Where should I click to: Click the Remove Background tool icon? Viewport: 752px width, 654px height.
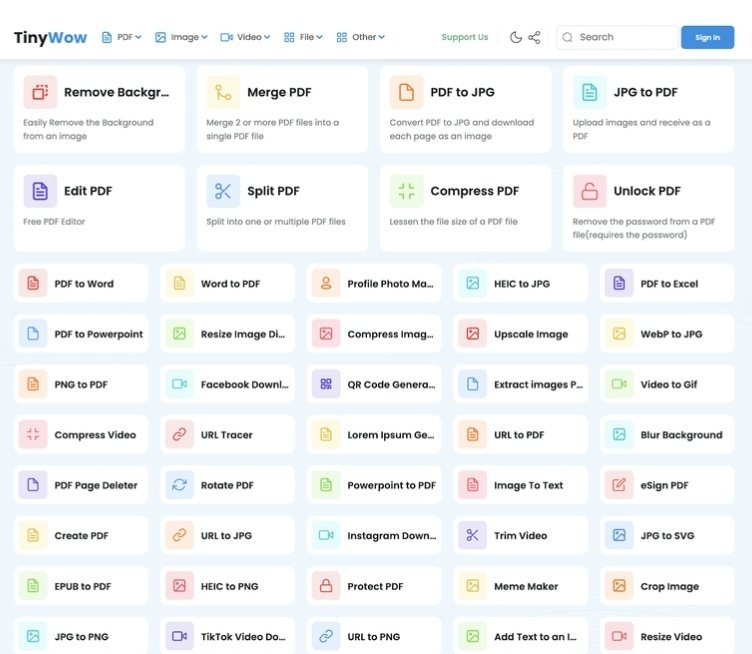[40, 92]
